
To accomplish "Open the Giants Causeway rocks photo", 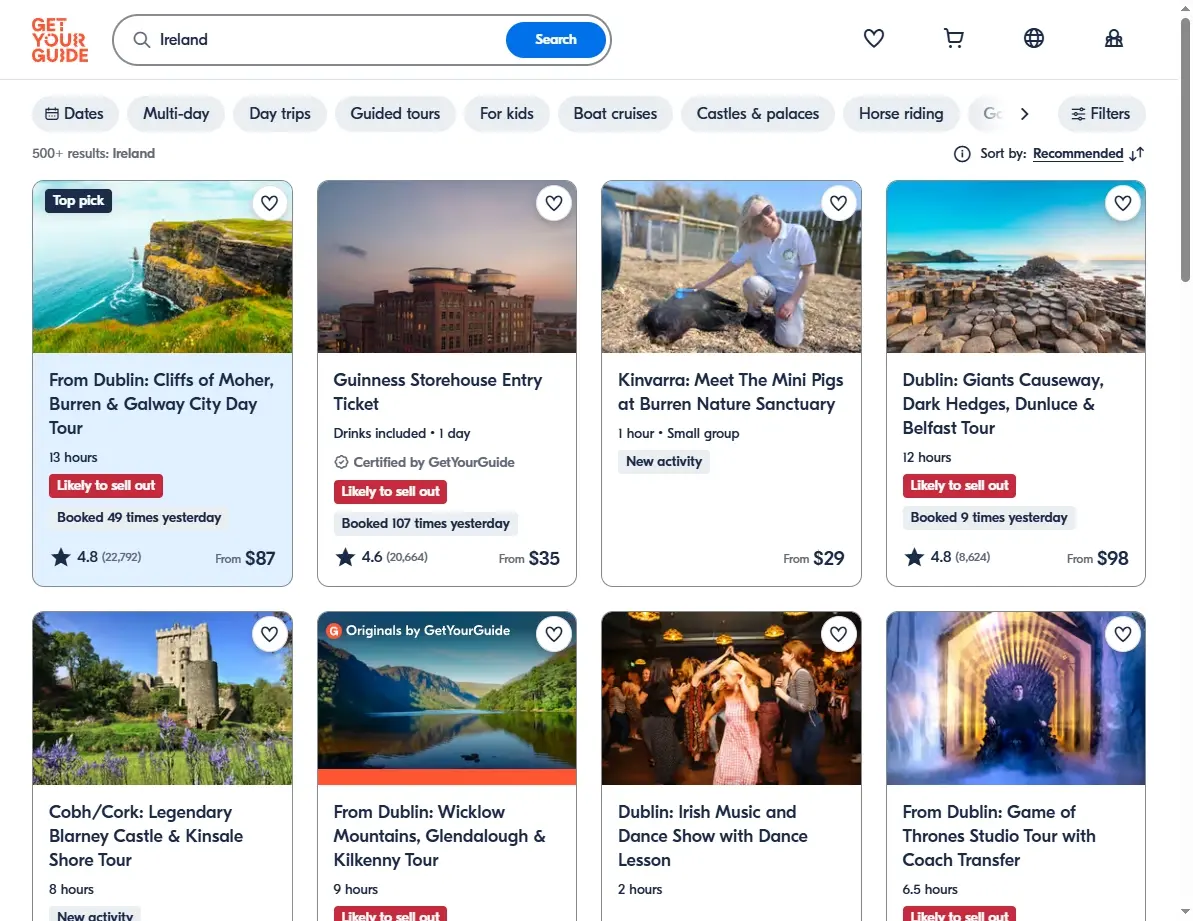I will [1016, 267].
